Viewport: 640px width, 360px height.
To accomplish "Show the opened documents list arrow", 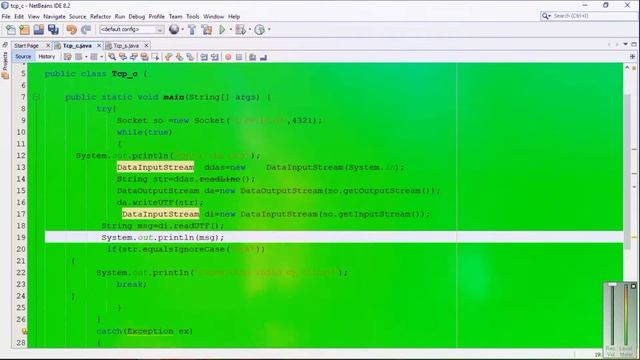I will coord(625,44).
